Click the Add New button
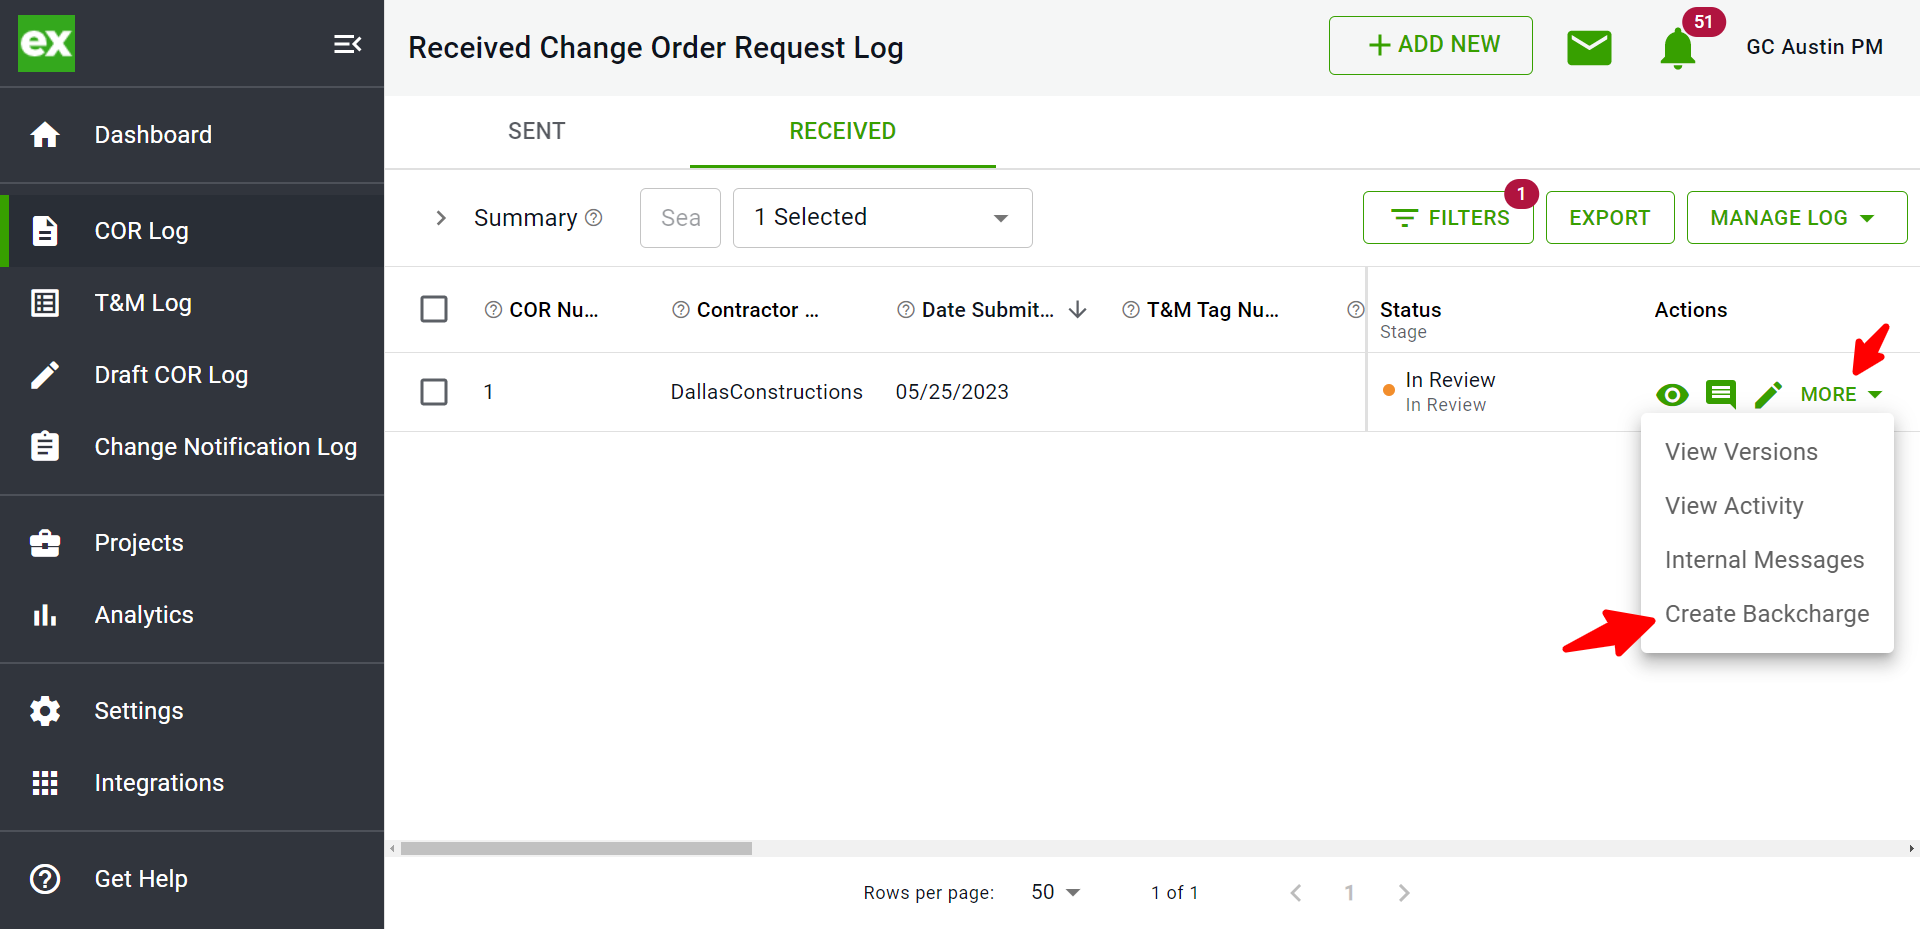Image resolution: width=1920 pixels, height=929 pixels. 1430,45
